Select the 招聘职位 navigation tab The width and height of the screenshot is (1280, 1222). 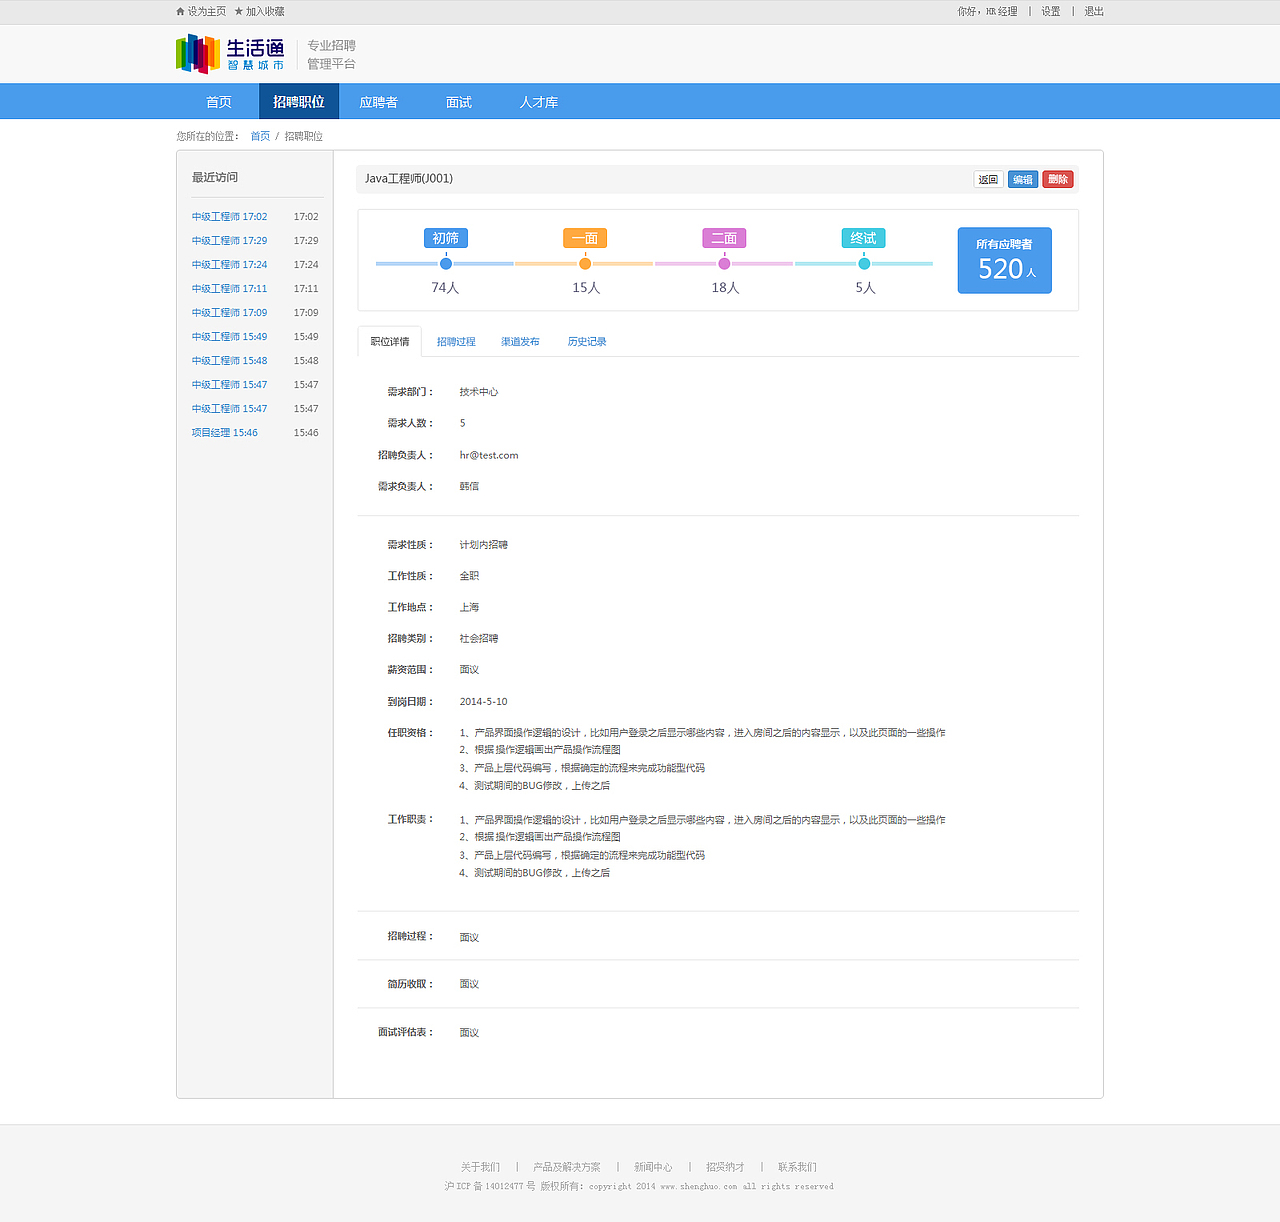(x=299, y=102)
